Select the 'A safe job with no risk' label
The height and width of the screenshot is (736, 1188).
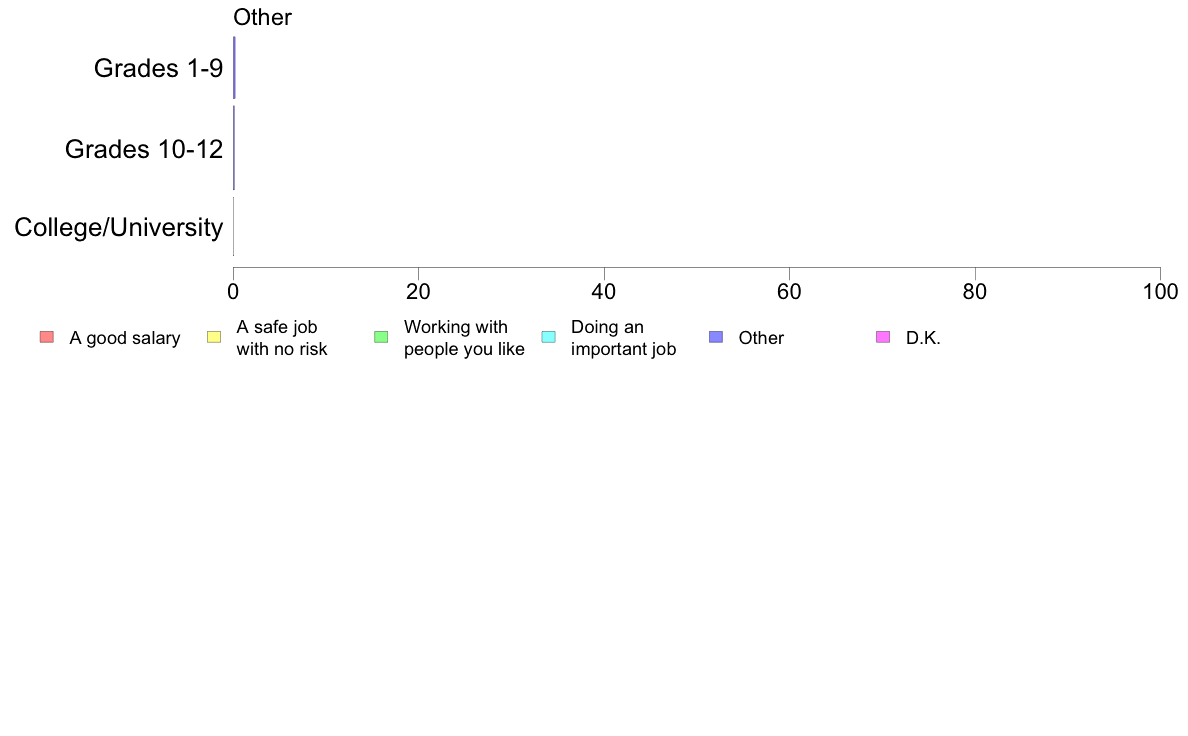[x=282, y=338]
